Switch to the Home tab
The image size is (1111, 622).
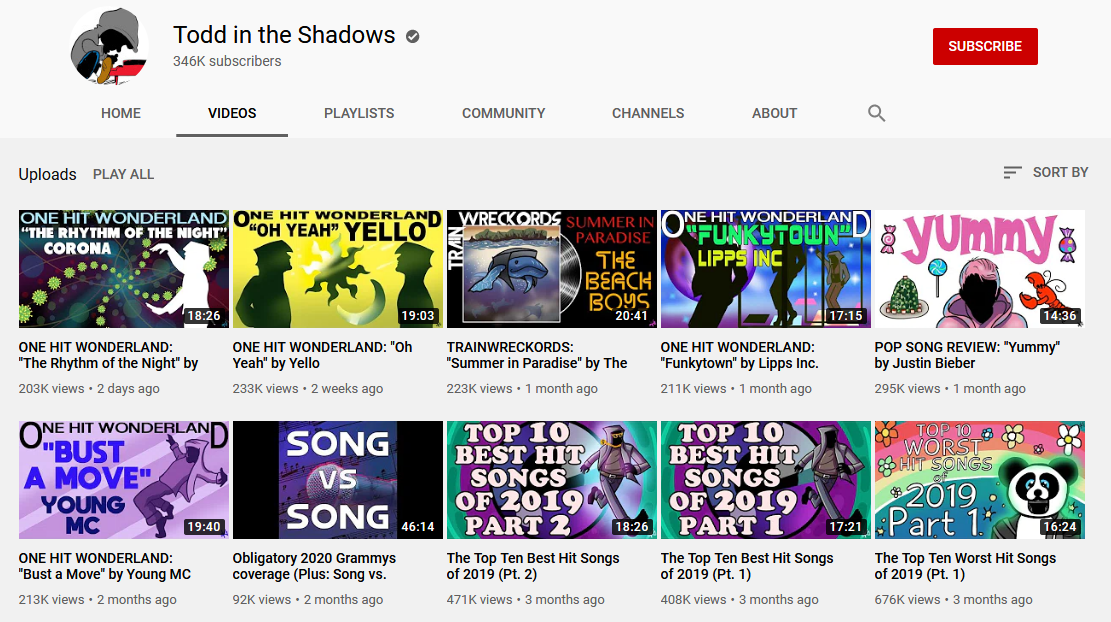(120, 113)
